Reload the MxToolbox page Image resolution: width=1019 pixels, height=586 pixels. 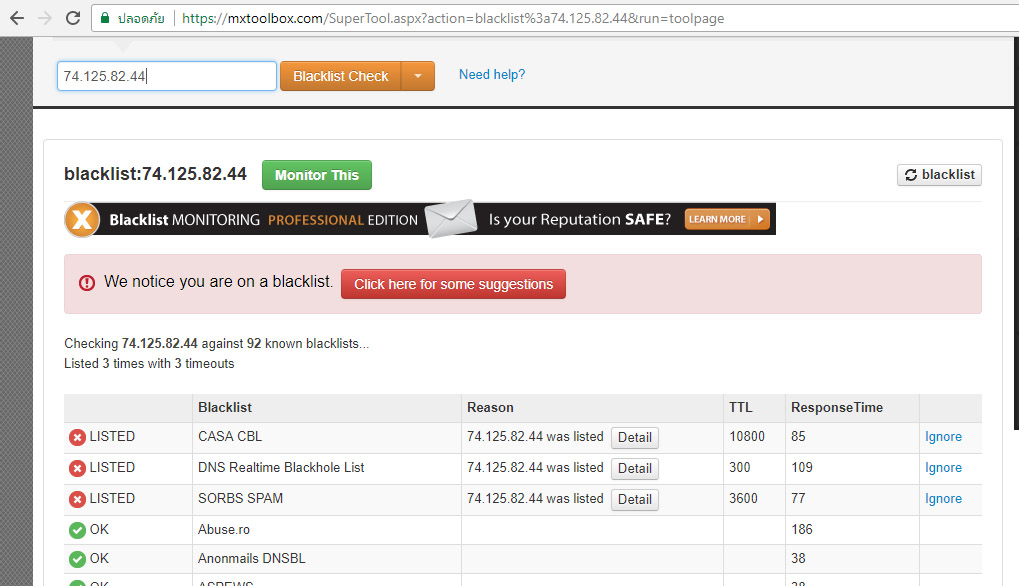pyautogui.click(x=73, y=18)
